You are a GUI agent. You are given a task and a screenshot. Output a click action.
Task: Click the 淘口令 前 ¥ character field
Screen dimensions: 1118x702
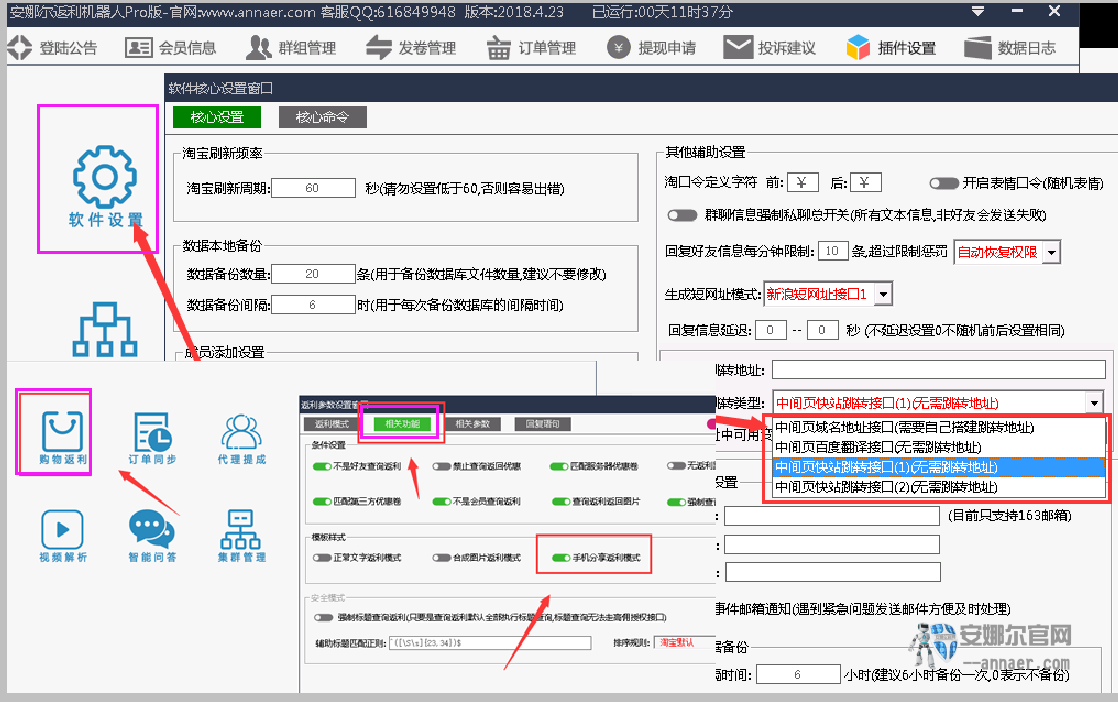coord(802,183)
